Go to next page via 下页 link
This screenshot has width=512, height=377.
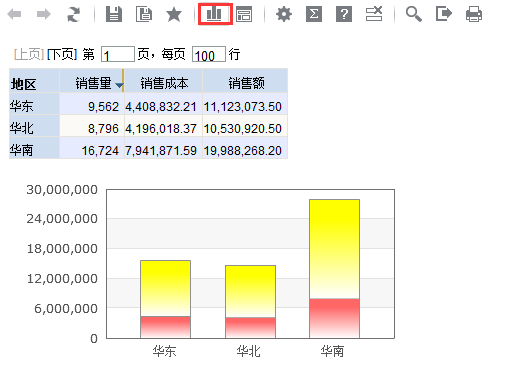click(x=62, y=54)
